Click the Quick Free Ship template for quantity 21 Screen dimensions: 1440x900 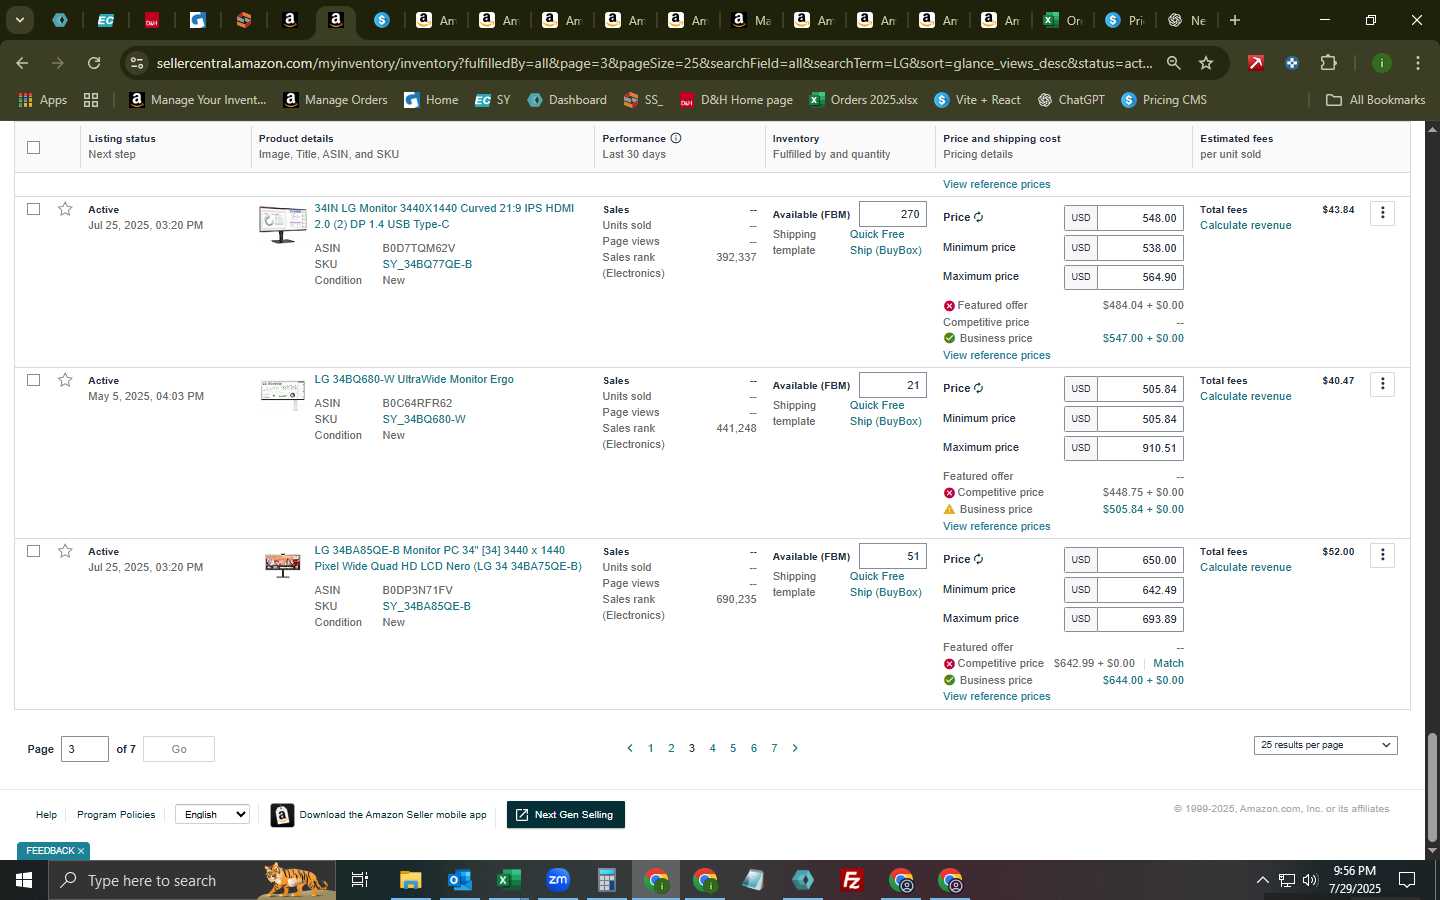tap(885, 413)
